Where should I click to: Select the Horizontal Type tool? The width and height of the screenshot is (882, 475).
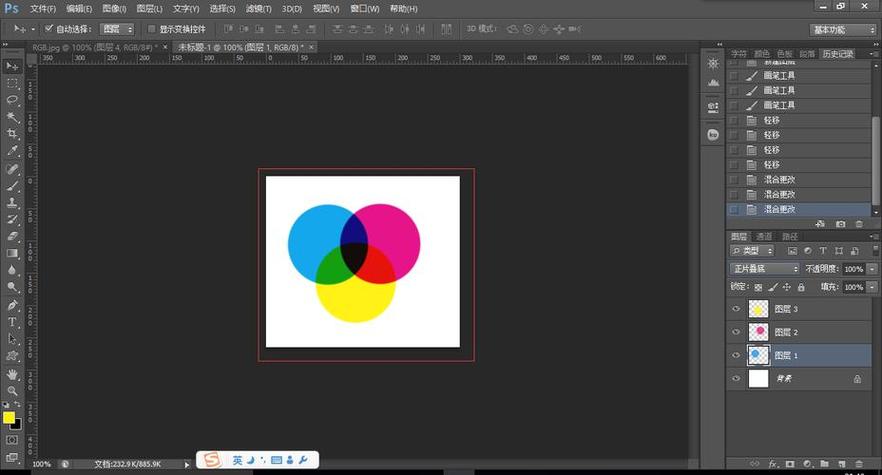click(13, 322)
